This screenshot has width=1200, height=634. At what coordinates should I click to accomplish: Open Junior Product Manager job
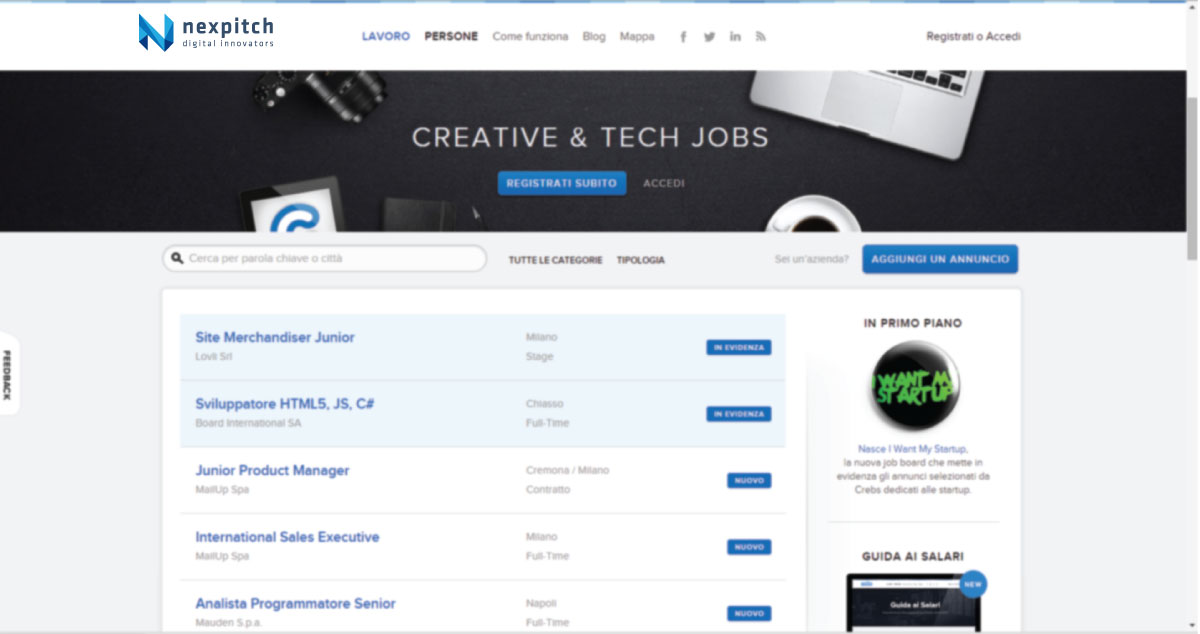[272, 470]
